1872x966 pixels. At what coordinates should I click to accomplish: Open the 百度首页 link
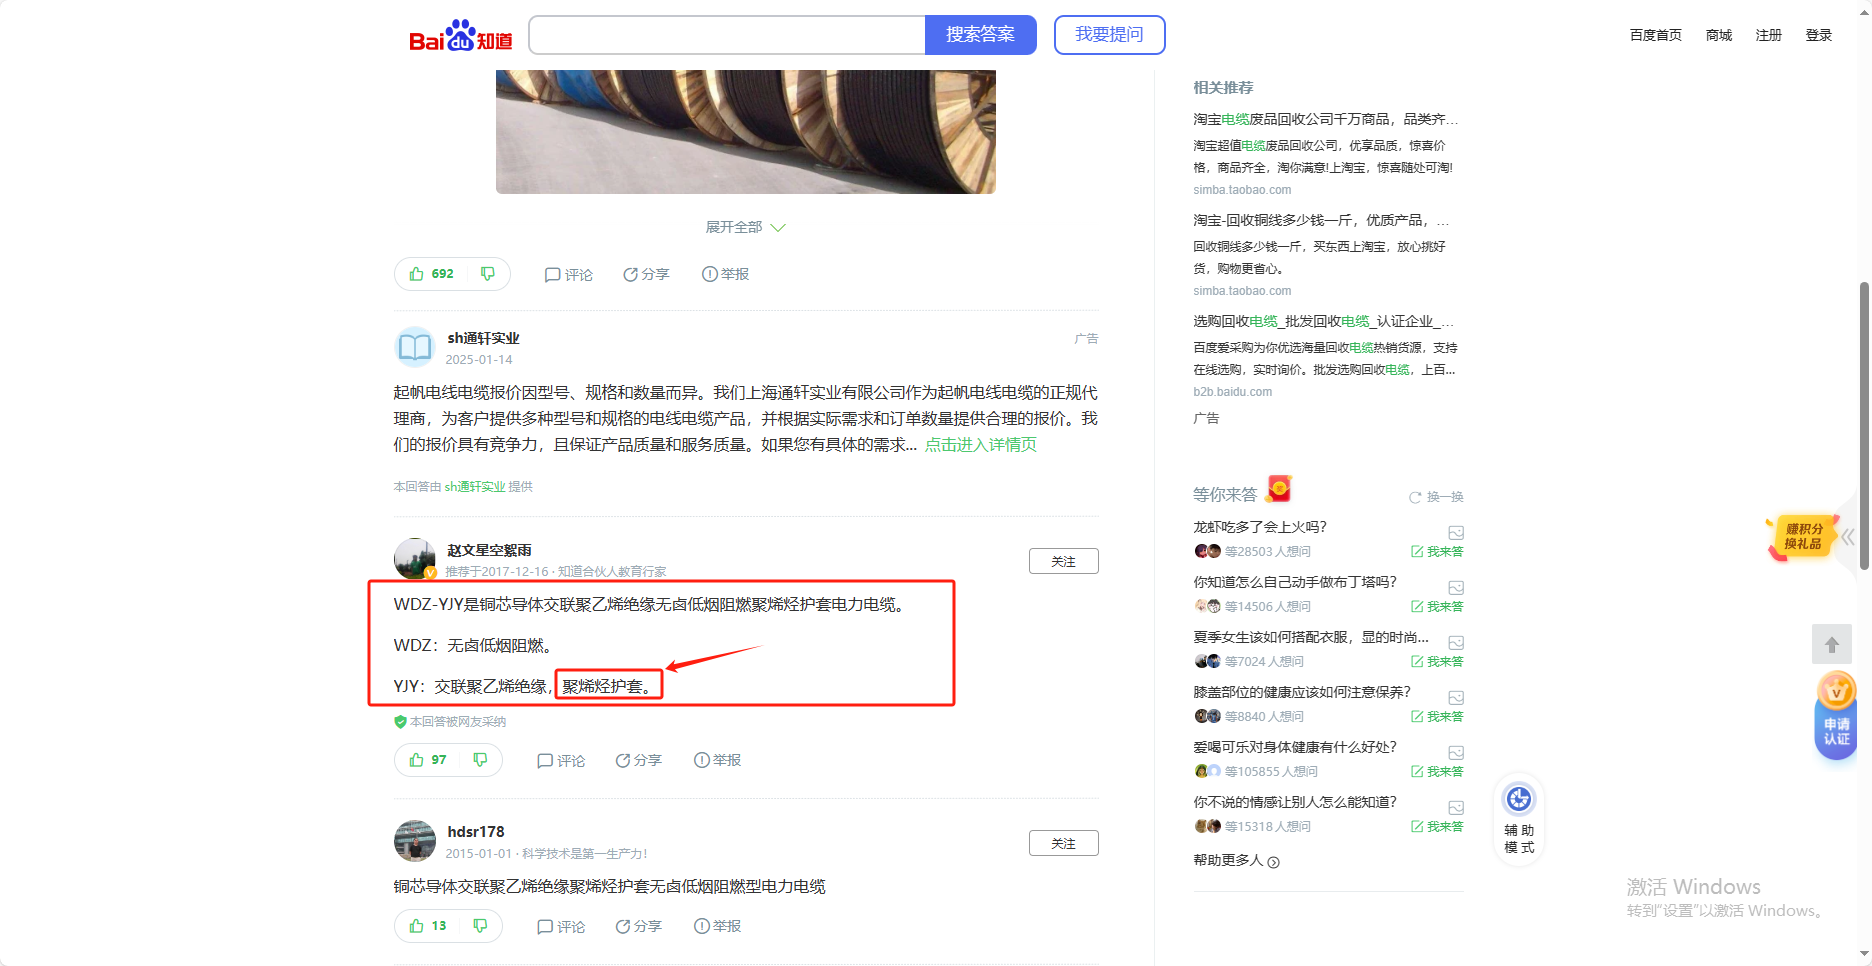click(1655, 35)
